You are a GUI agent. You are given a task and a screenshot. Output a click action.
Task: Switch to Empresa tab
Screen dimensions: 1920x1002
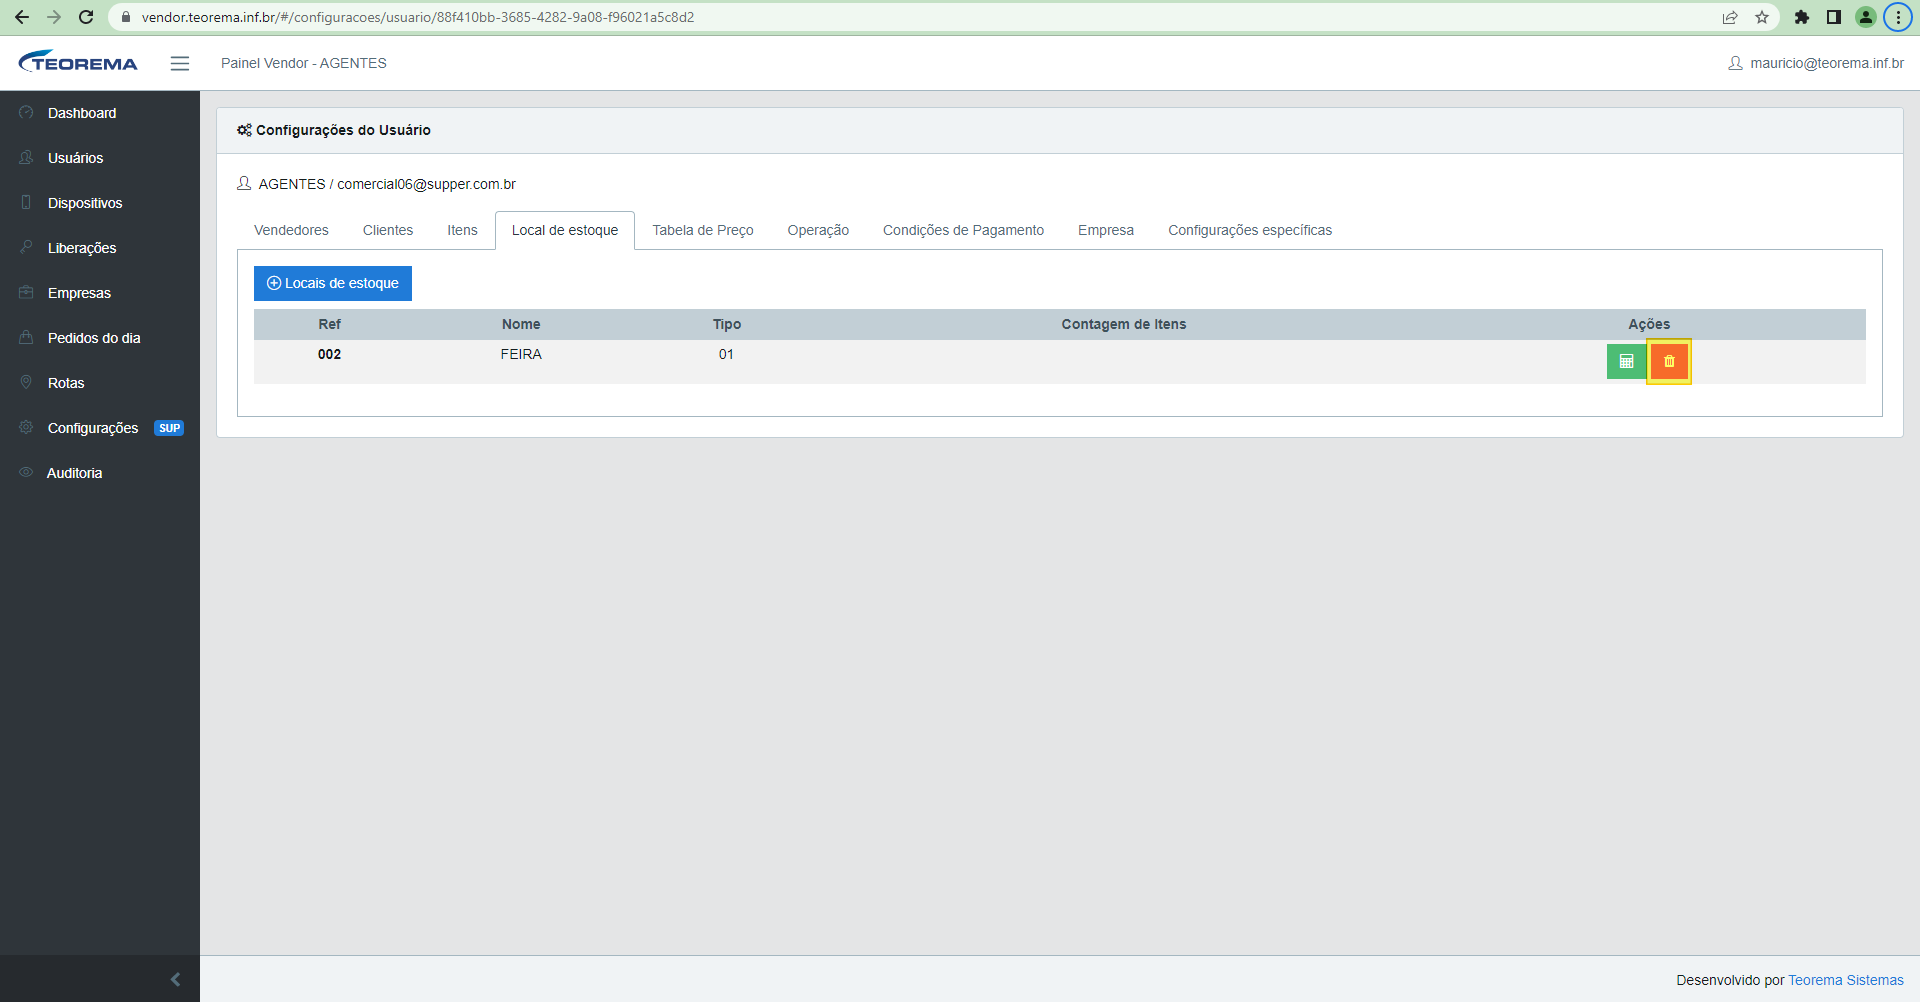(1106, 230)
